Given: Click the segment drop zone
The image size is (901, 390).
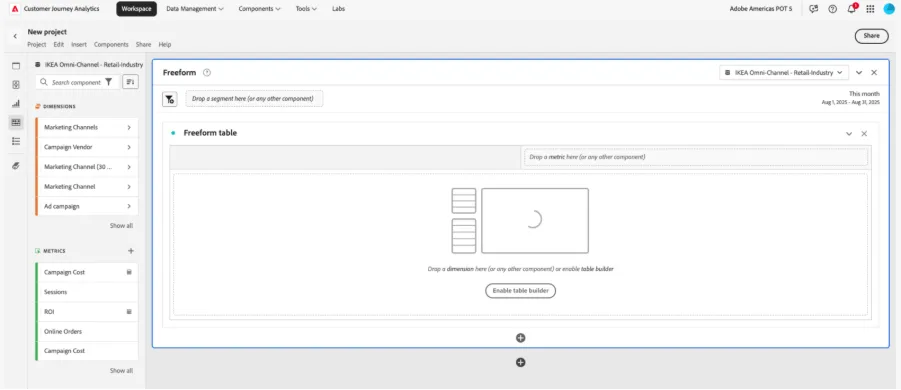Looking at the screenshot, I should pyautogui.click(x=254, y=99).
